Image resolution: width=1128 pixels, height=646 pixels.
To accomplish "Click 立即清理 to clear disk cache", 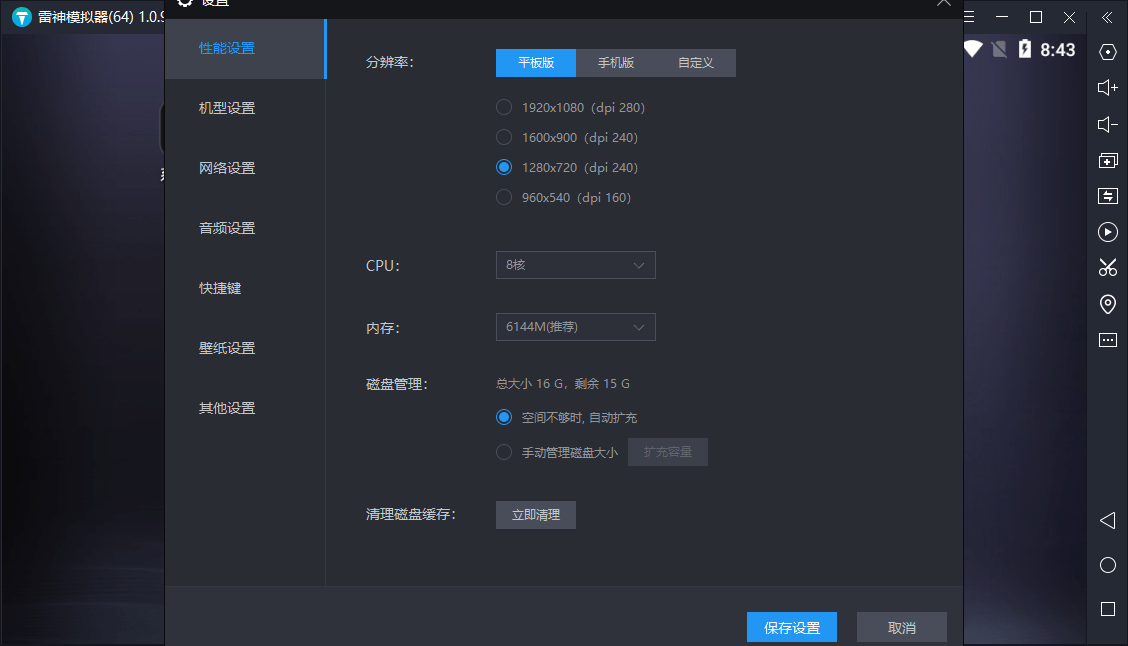I will pos(535,515).
